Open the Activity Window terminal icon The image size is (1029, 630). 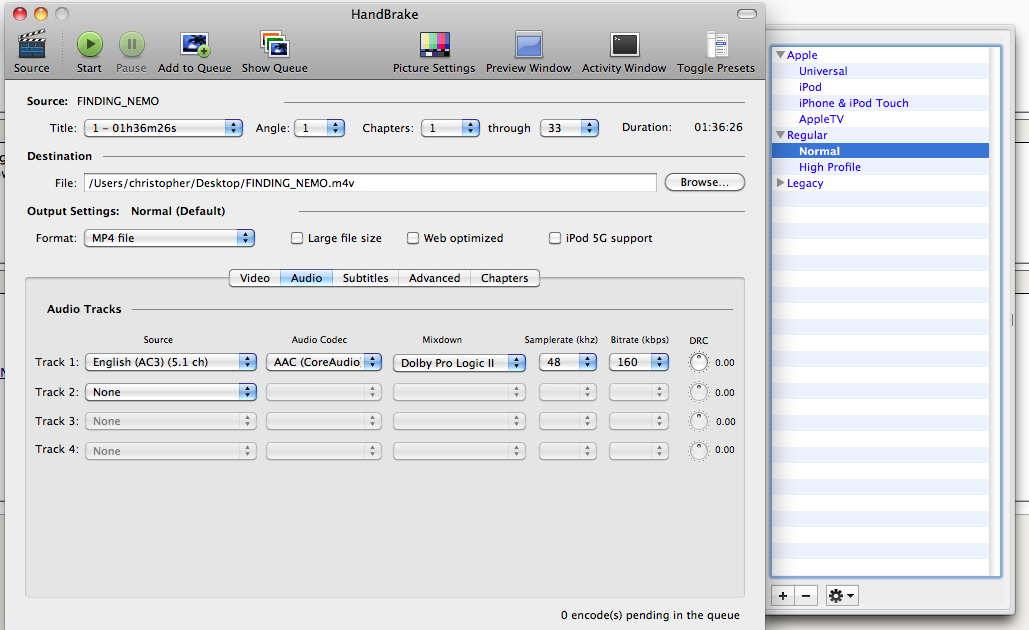624,45
